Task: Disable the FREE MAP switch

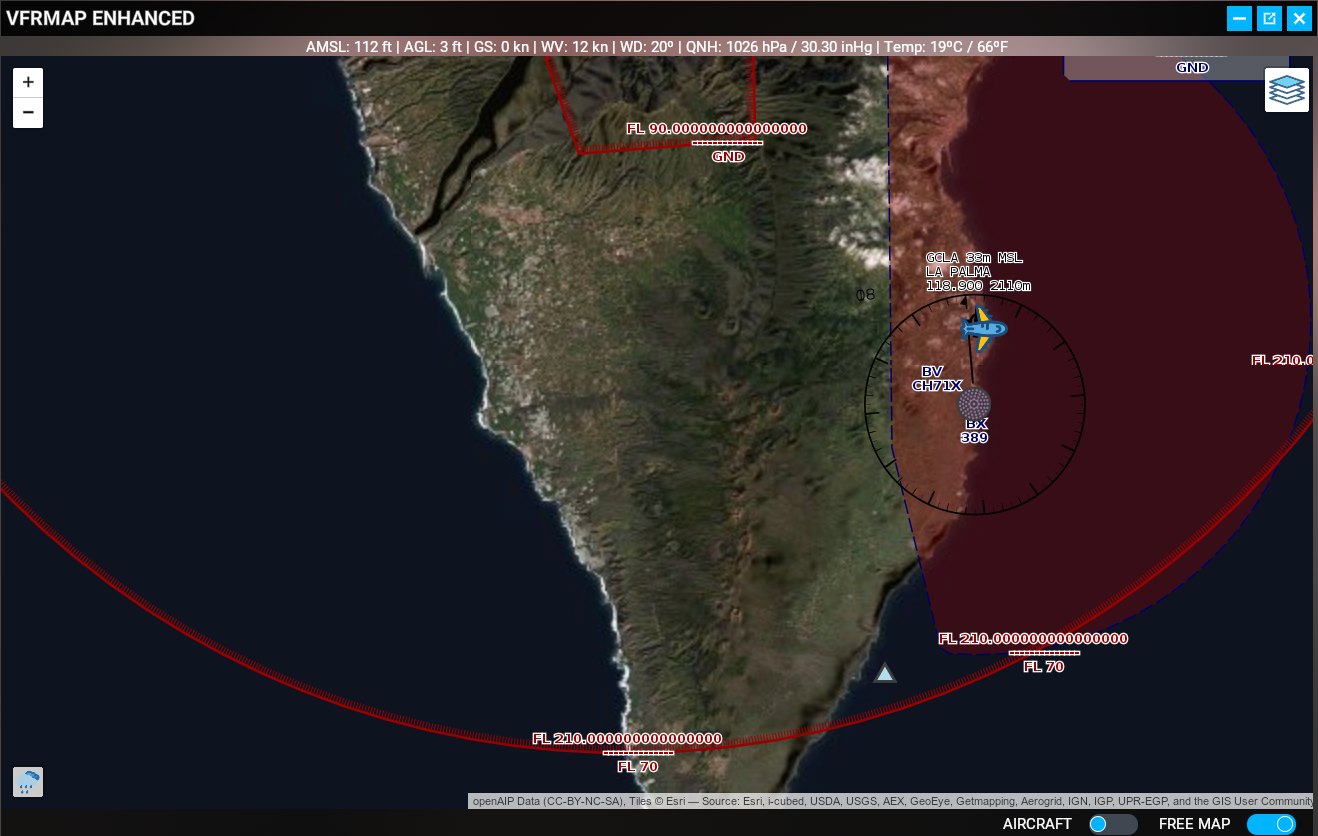Action: (1270, 824)
